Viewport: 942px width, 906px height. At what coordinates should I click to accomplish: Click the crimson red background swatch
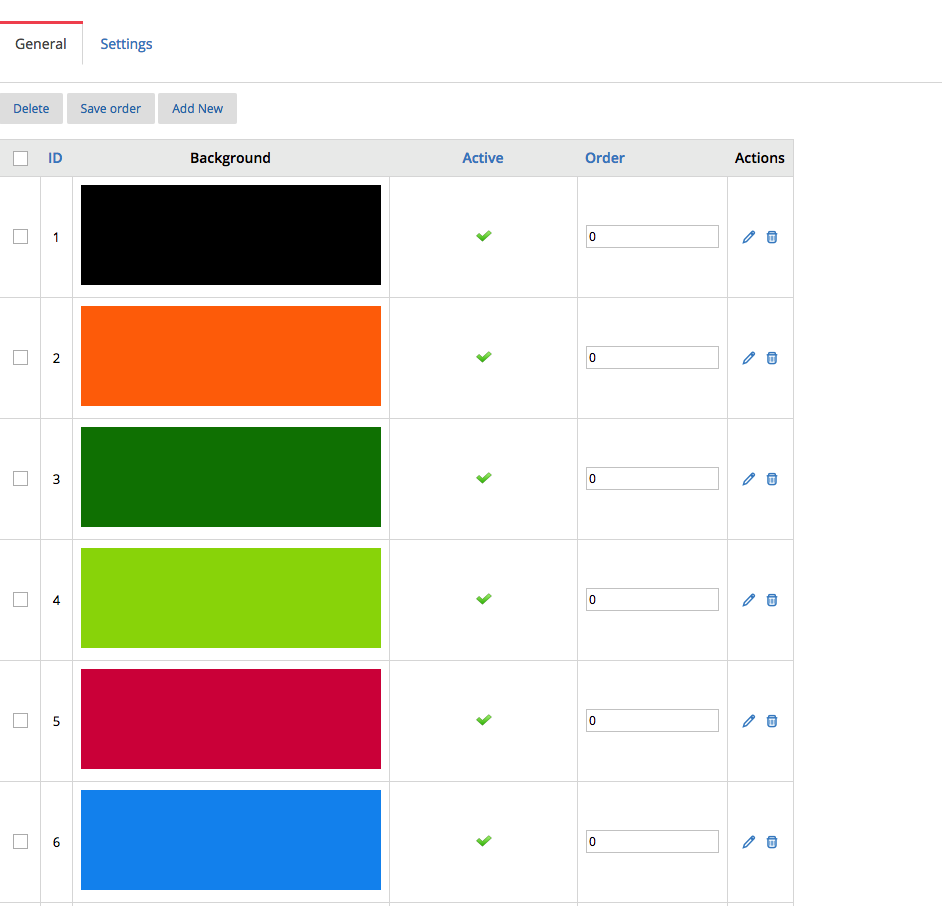pos(231,719)
